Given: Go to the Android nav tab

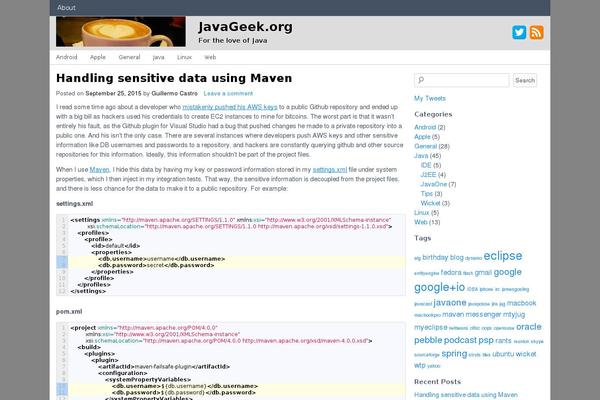Looking at the screenshot, I should (x=67, y=57).
